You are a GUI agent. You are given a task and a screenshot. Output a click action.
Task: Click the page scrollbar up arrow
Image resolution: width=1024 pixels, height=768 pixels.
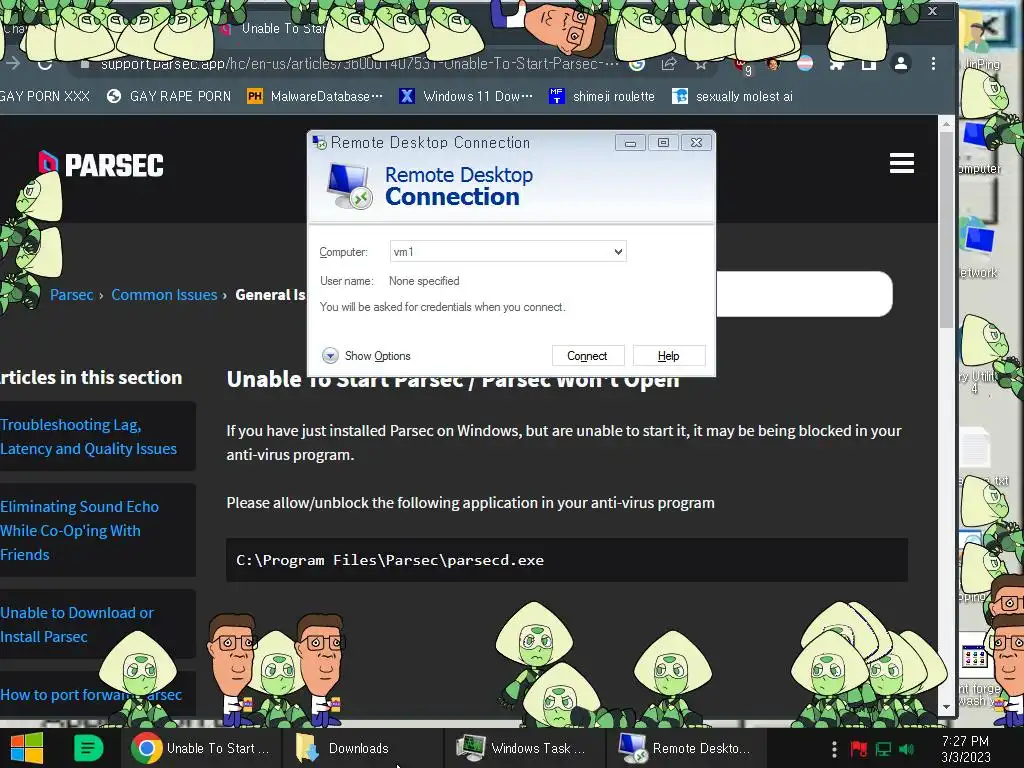946,123
